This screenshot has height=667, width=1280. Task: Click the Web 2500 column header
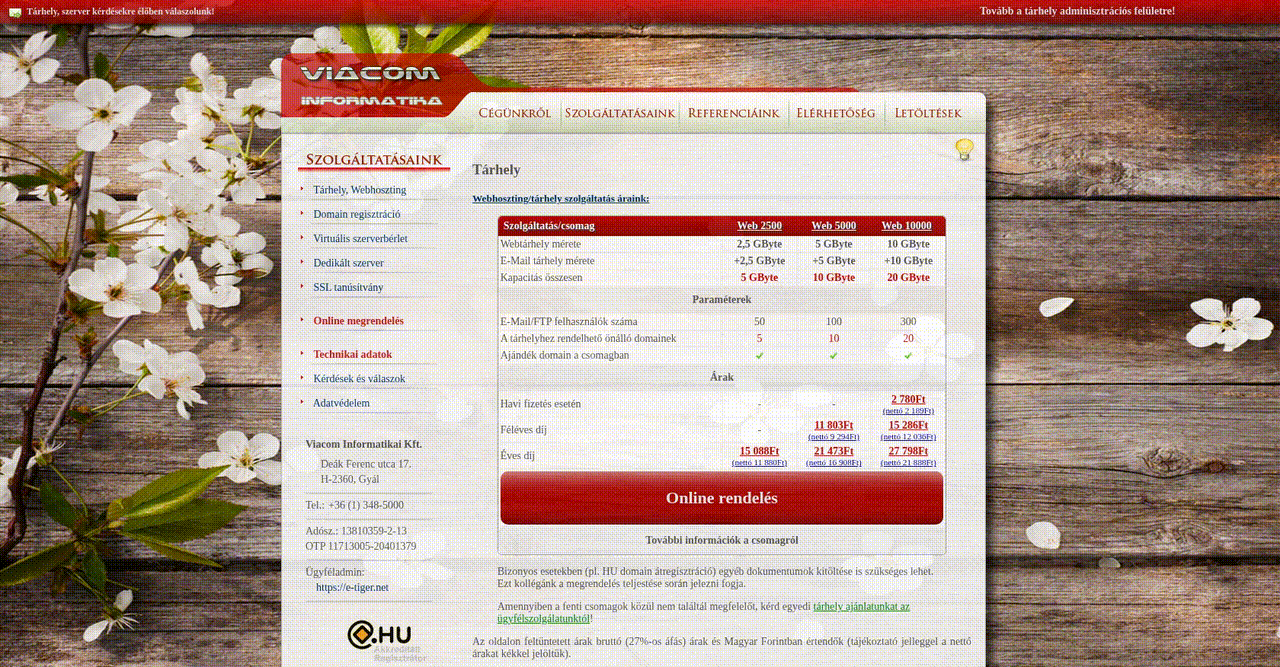pos(759,226)
